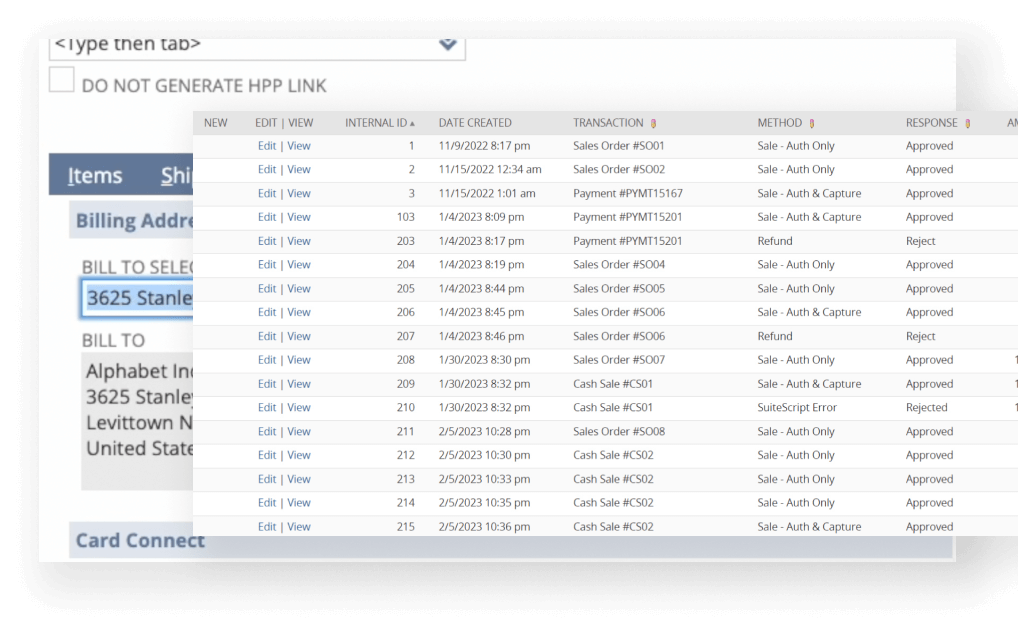
Task: Open the 'Type then tab' dropdown arrow
Action: click(447, 45)
